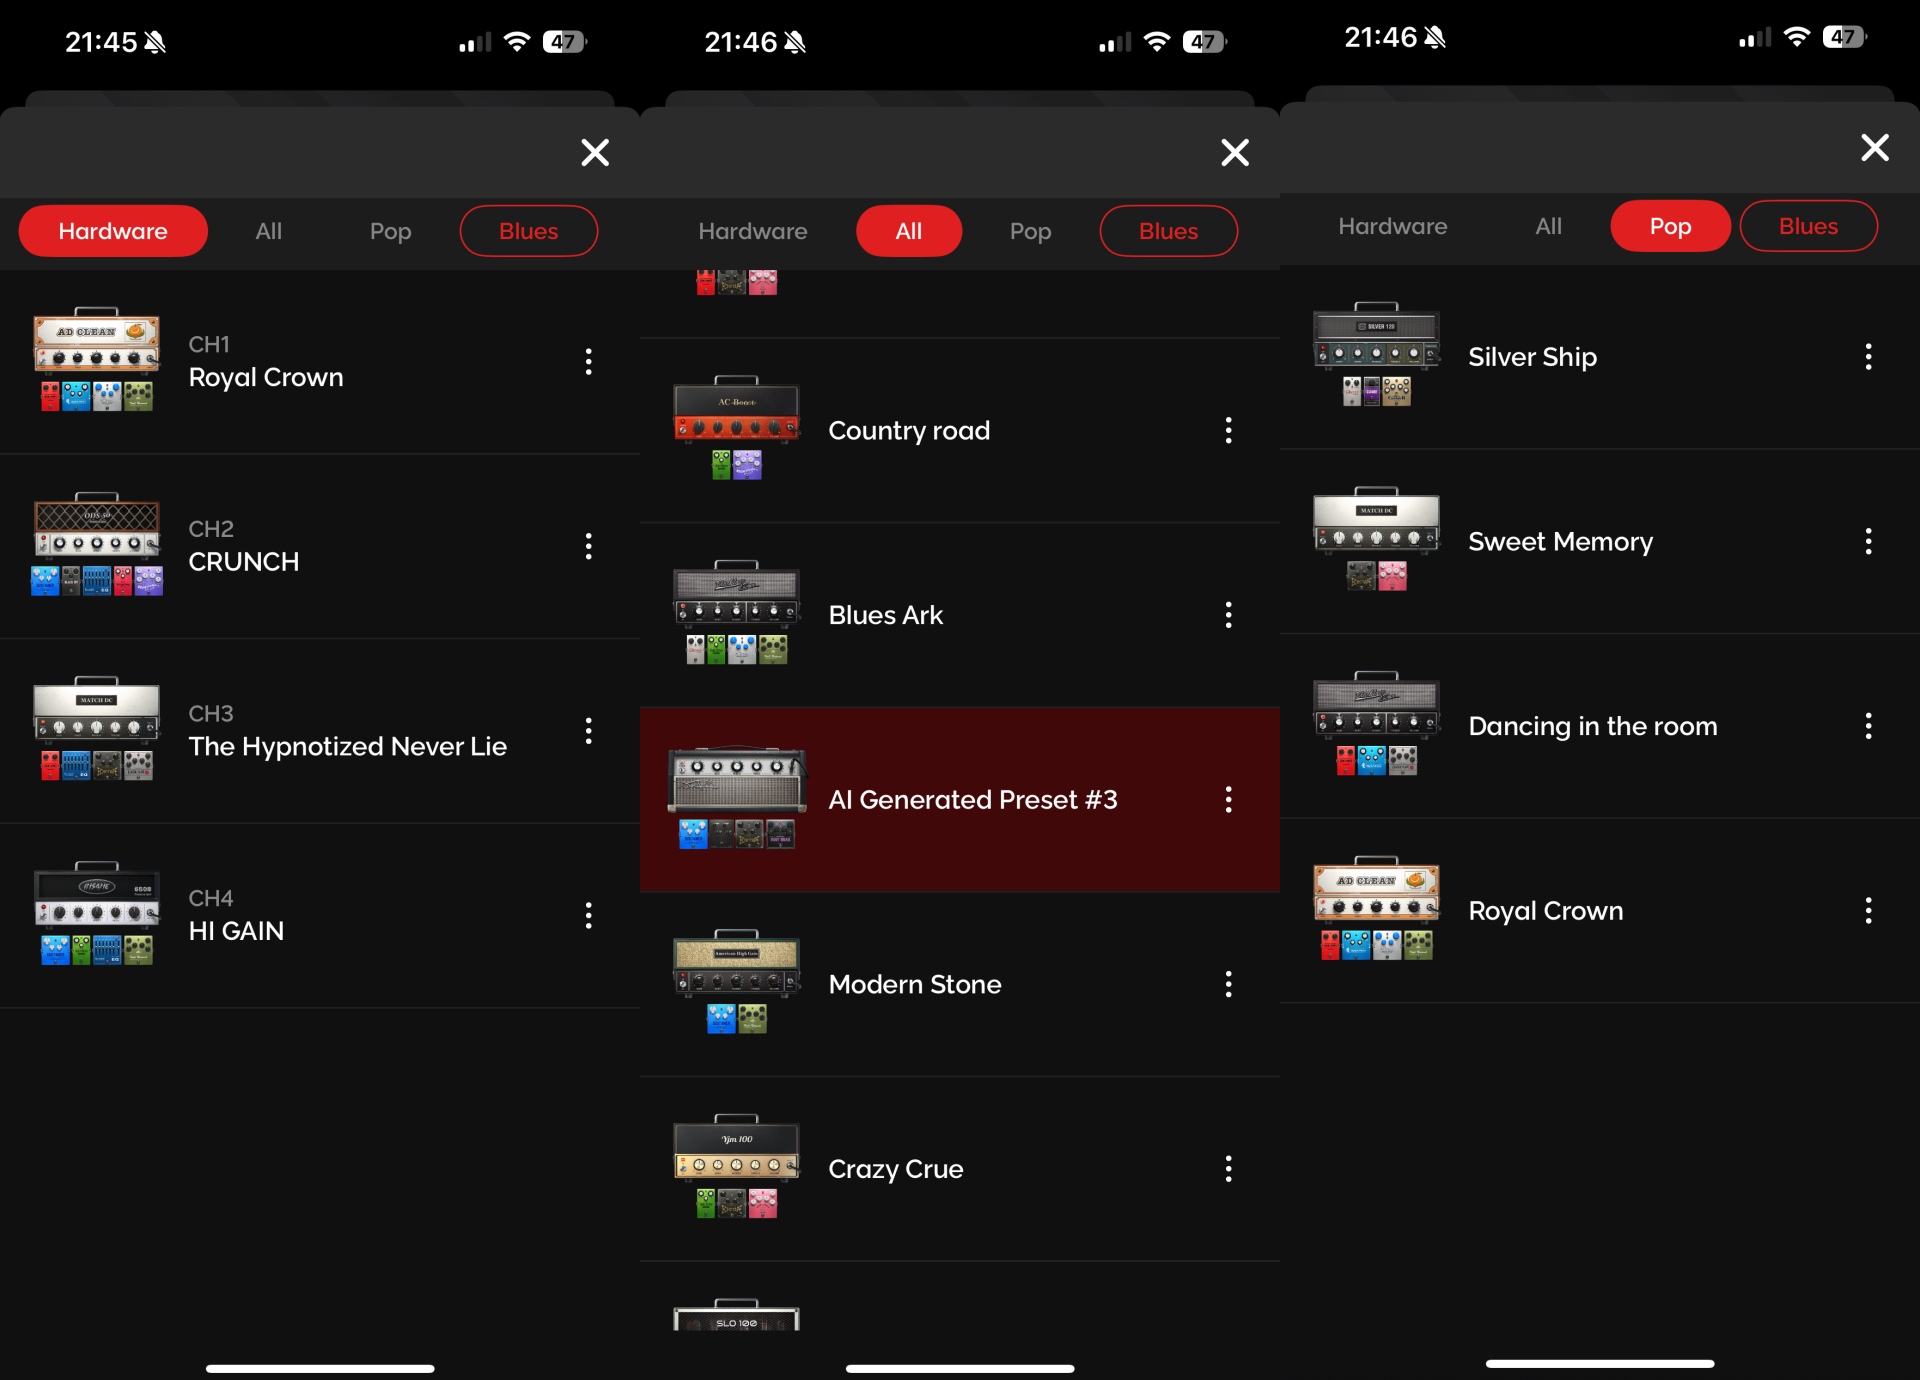Load AI Generated Preset #3
Image resolution: width=1920 pixels, height=1380 pixels.
point(960,799)
